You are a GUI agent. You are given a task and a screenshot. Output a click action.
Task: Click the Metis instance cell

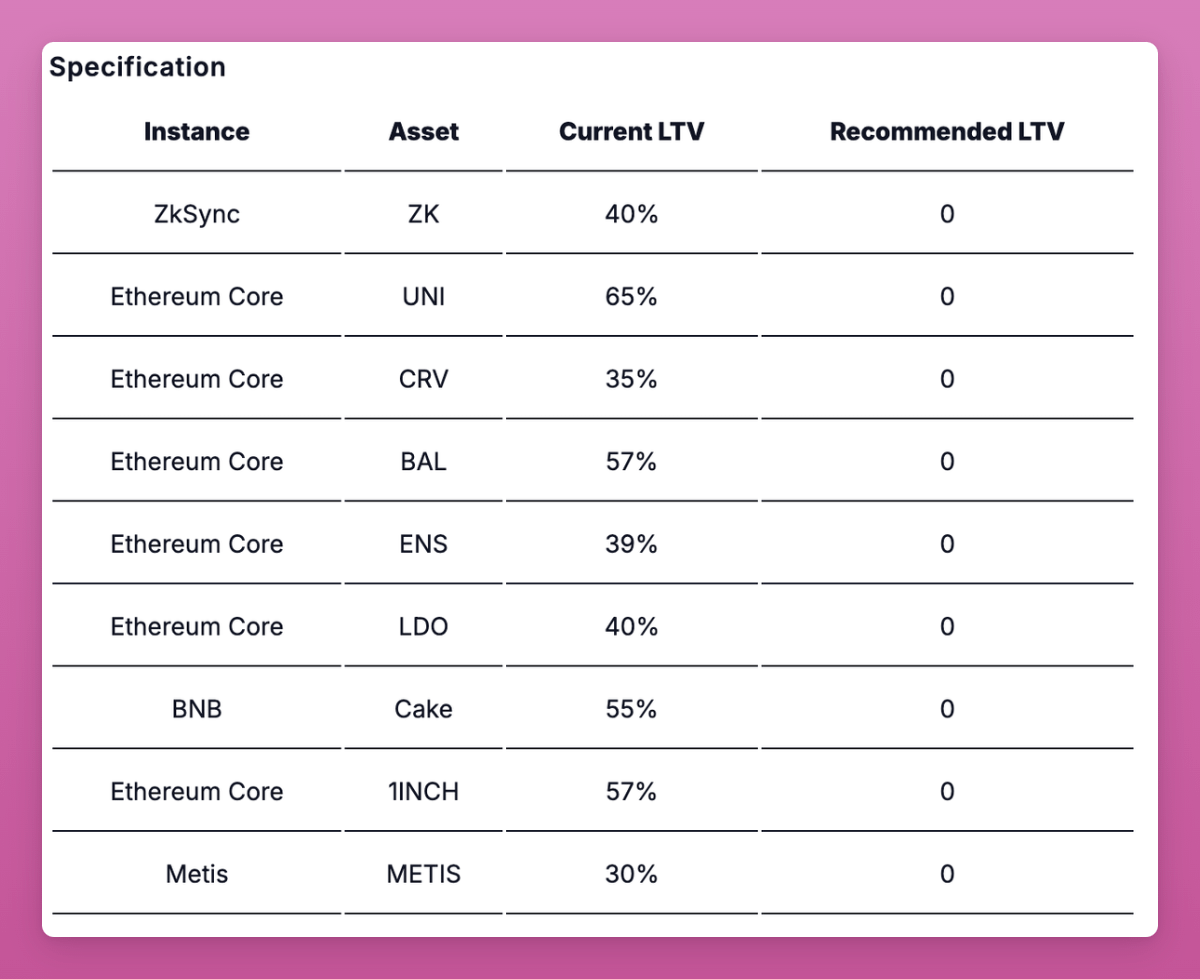pyautogui.click(x=197, y=874)
